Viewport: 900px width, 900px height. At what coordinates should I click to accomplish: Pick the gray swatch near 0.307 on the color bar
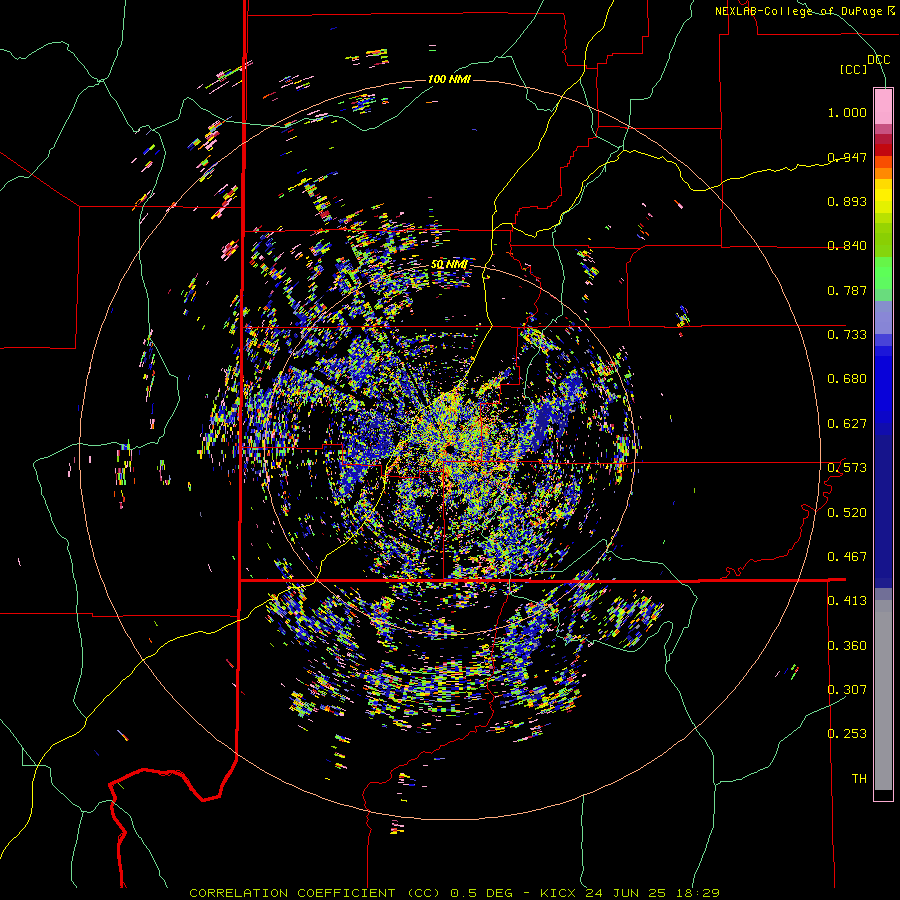[x=883, y=695]
